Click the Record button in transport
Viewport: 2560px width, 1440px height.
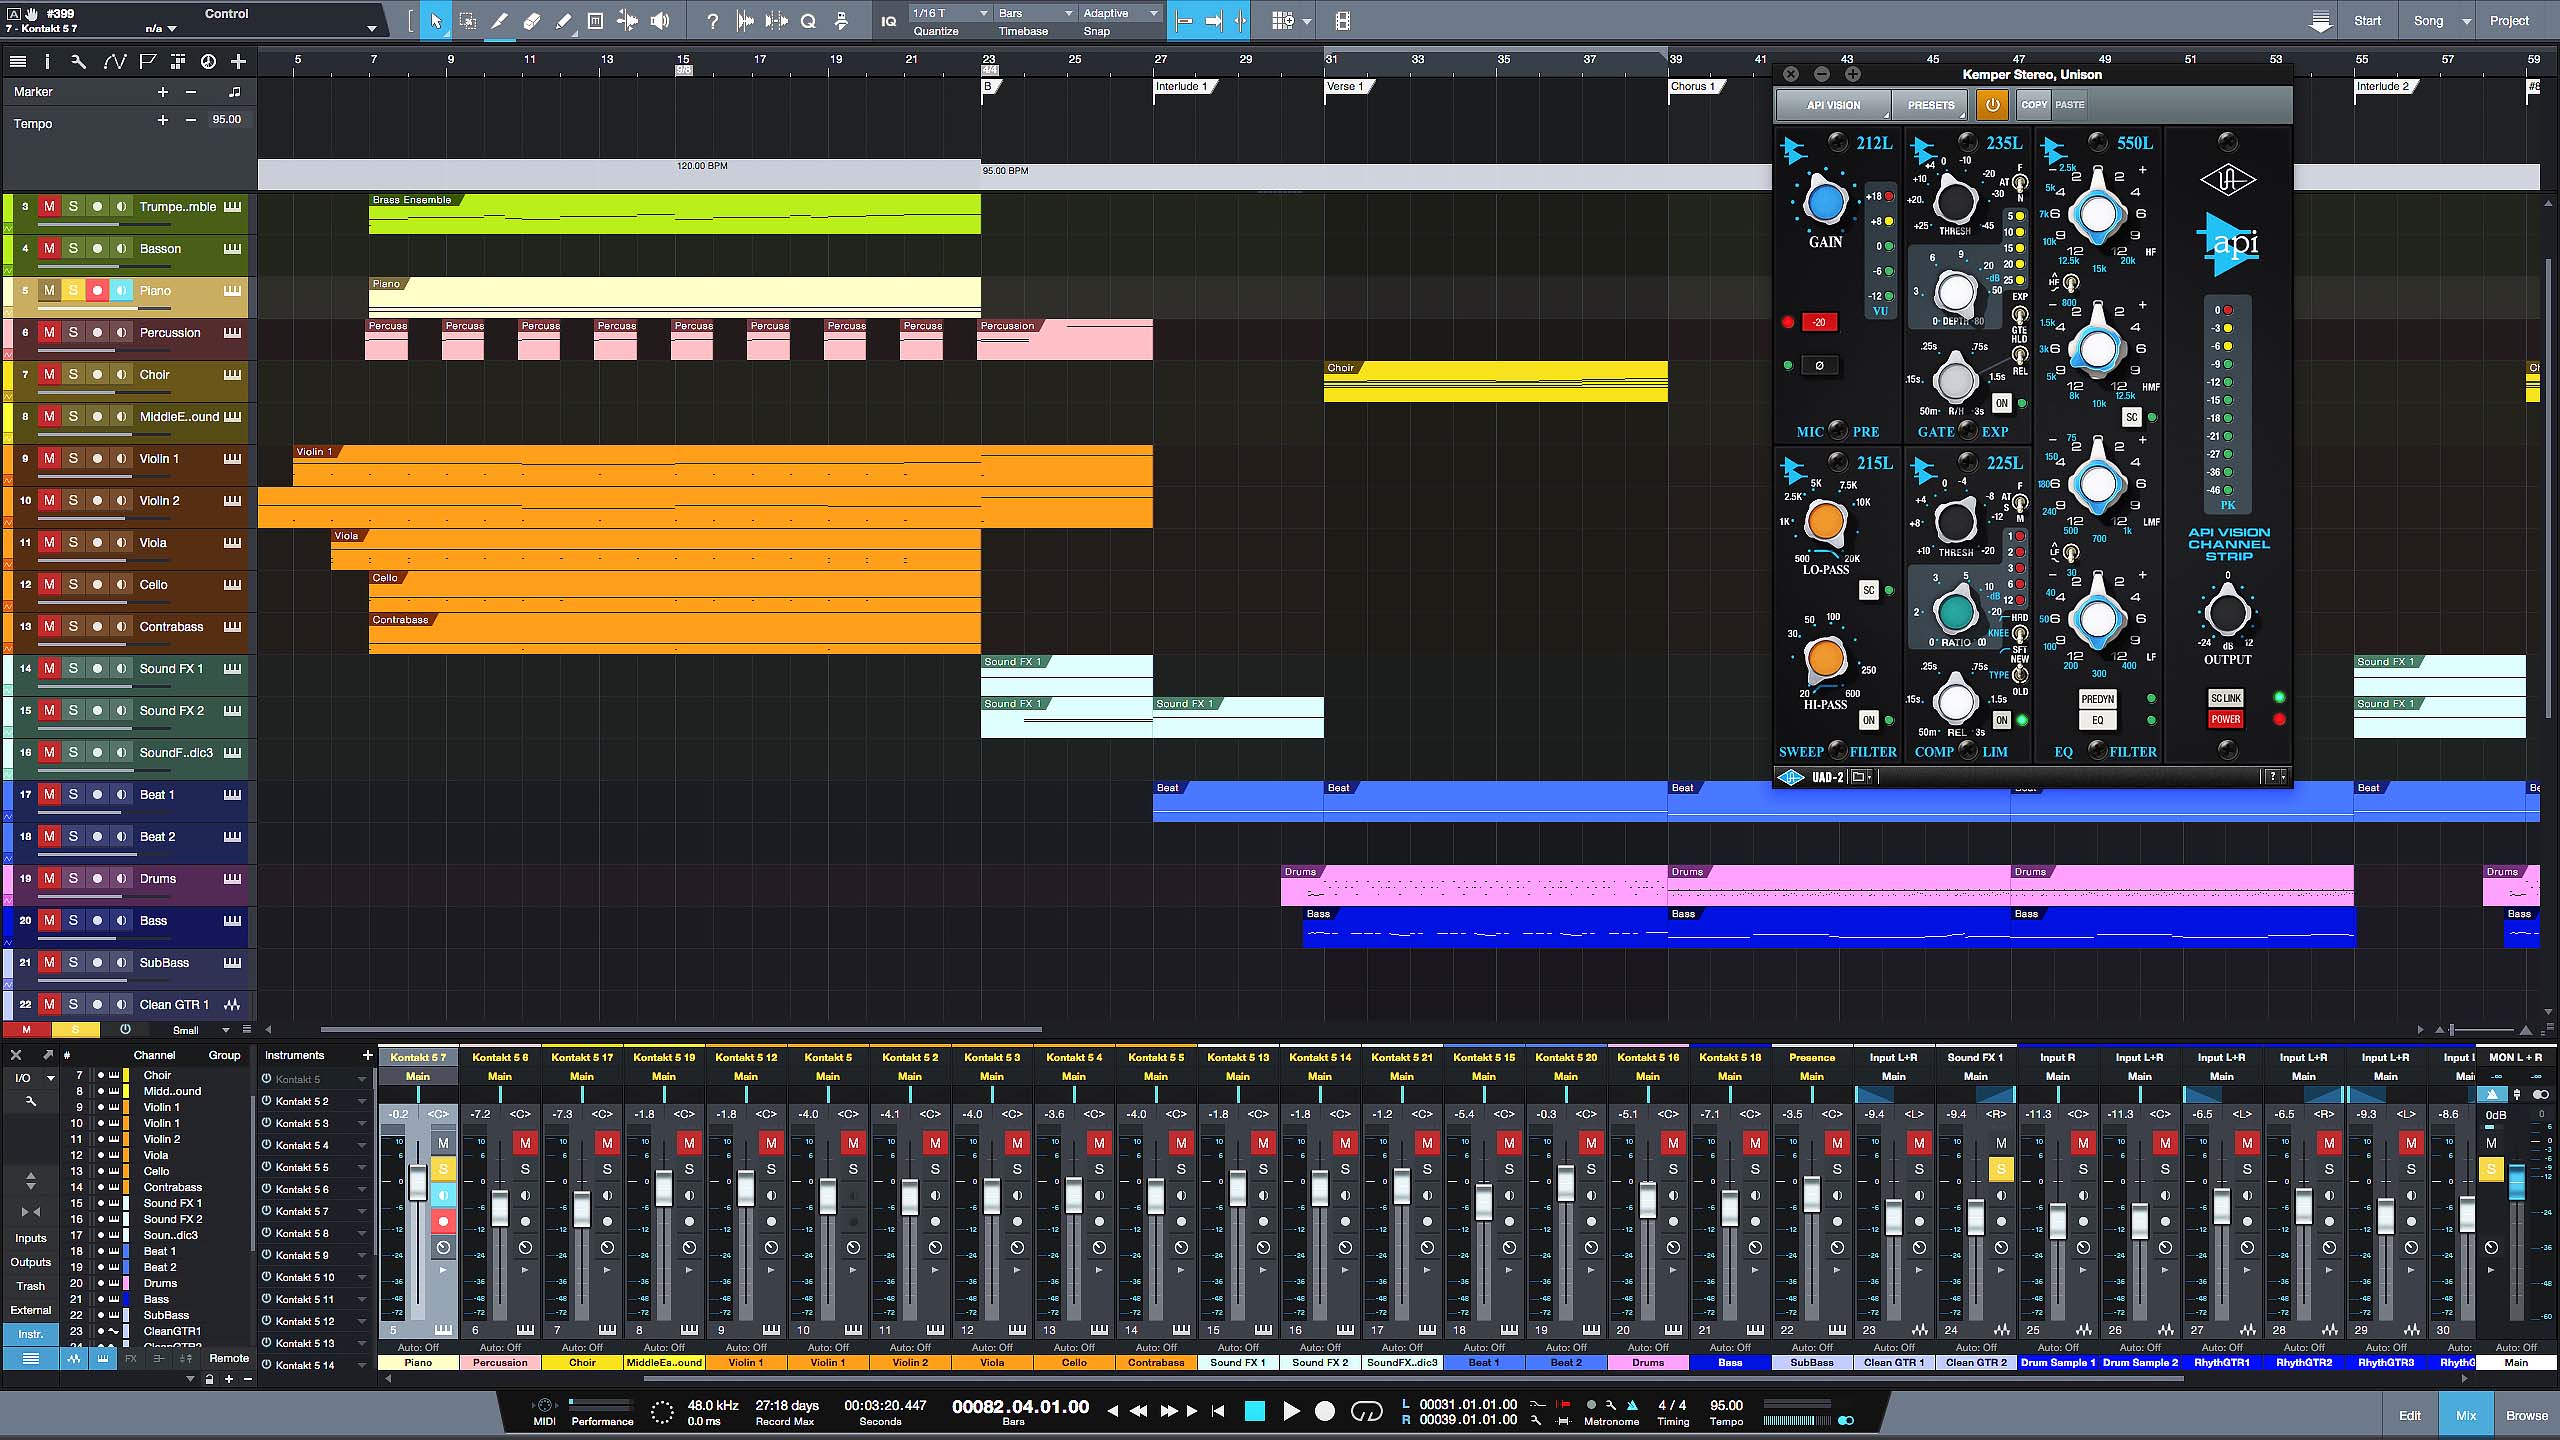click(x=1325, y=1411)
